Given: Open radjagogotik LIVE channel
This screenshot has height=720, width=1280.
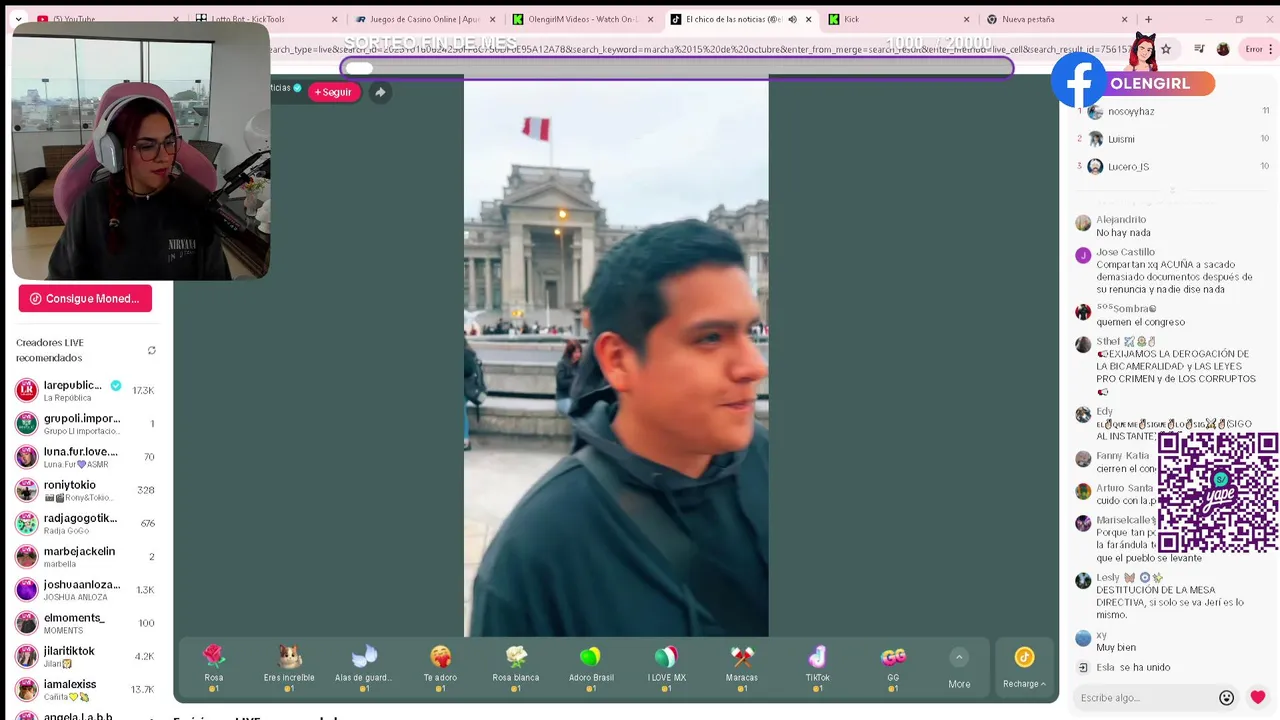Looking at the screenshot, I should (86, 523).
